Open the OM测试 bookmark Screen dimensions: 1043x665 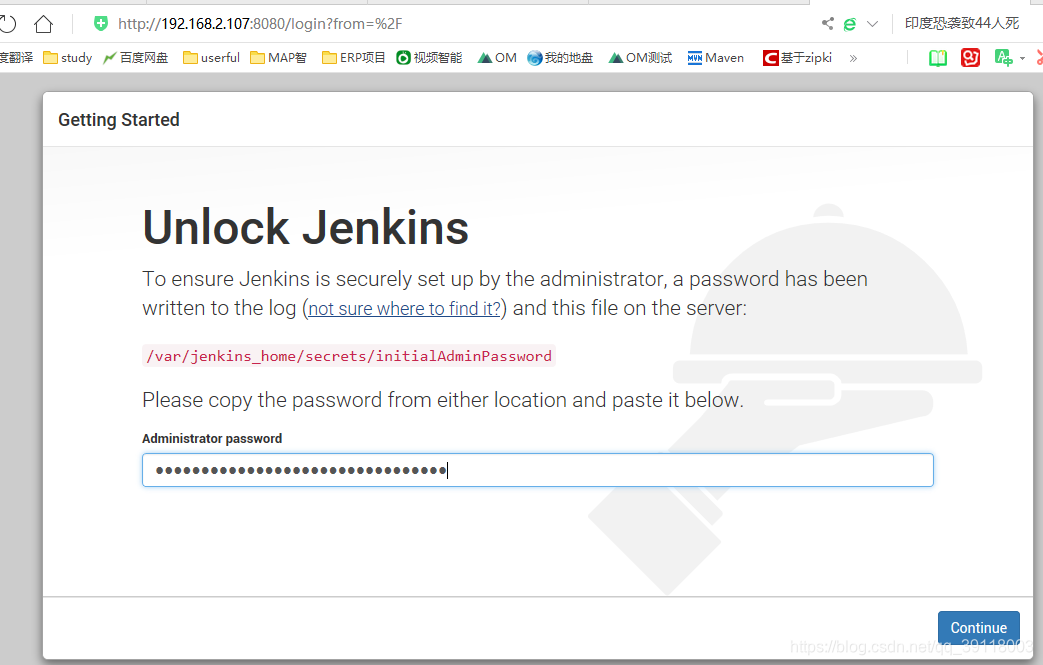click(641, 58)
